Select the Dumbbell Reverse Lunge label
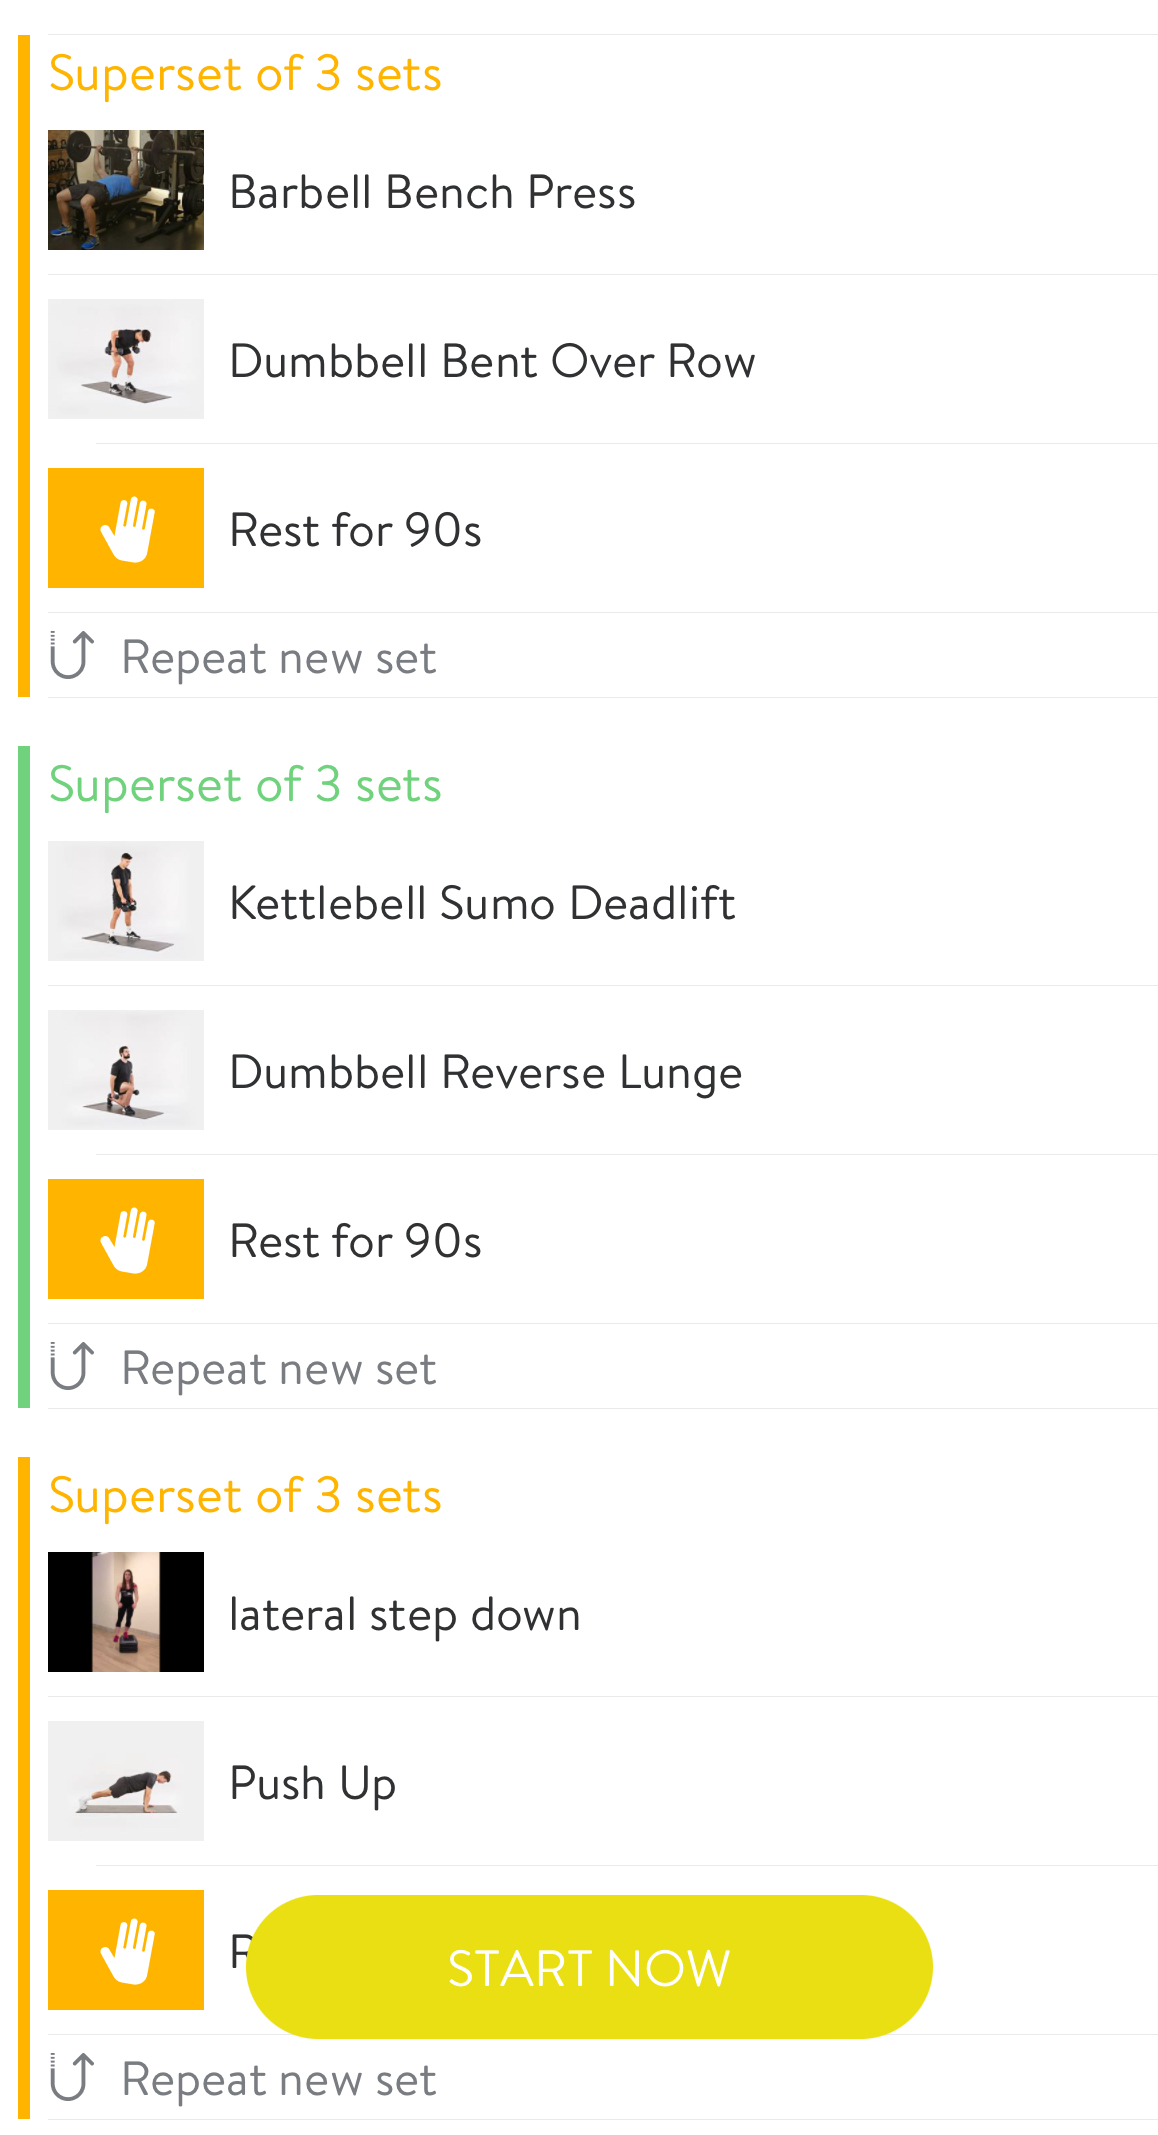1158x2135 pixels. pos(486,1074)
